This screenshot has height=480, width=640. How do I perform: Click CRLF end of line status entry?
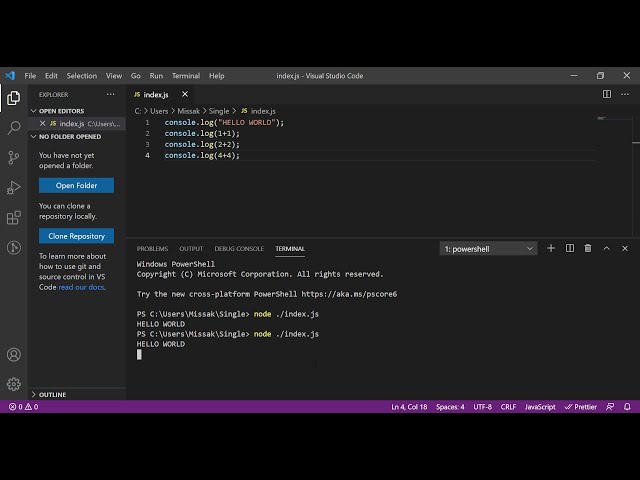point(508,407)
